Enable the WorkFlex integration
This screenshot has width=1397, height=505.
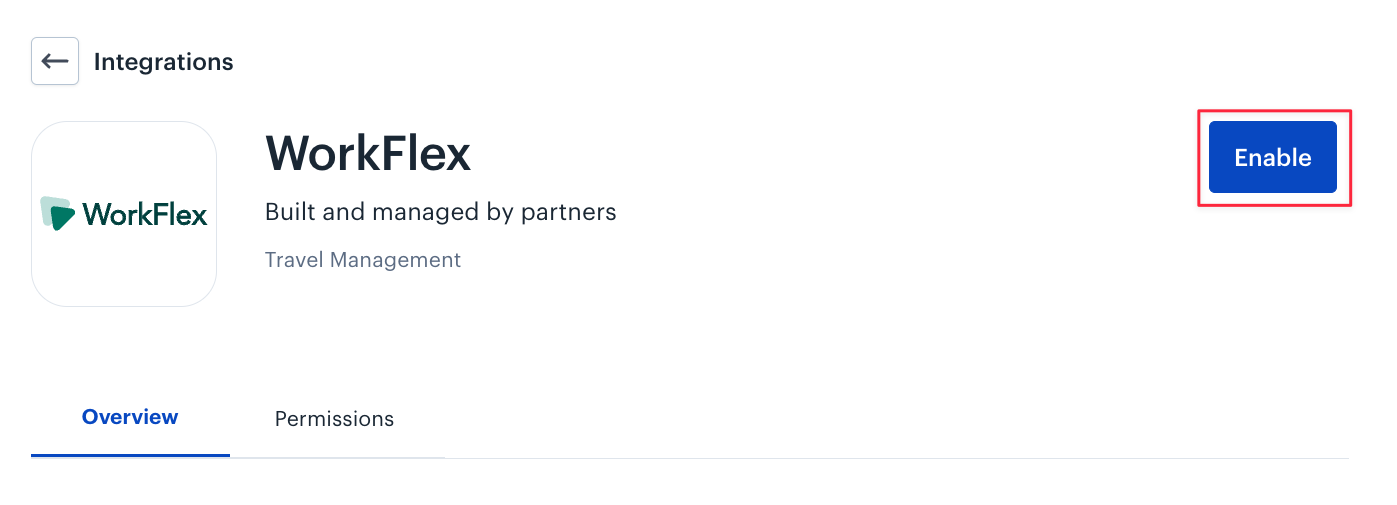point(1272,157)
